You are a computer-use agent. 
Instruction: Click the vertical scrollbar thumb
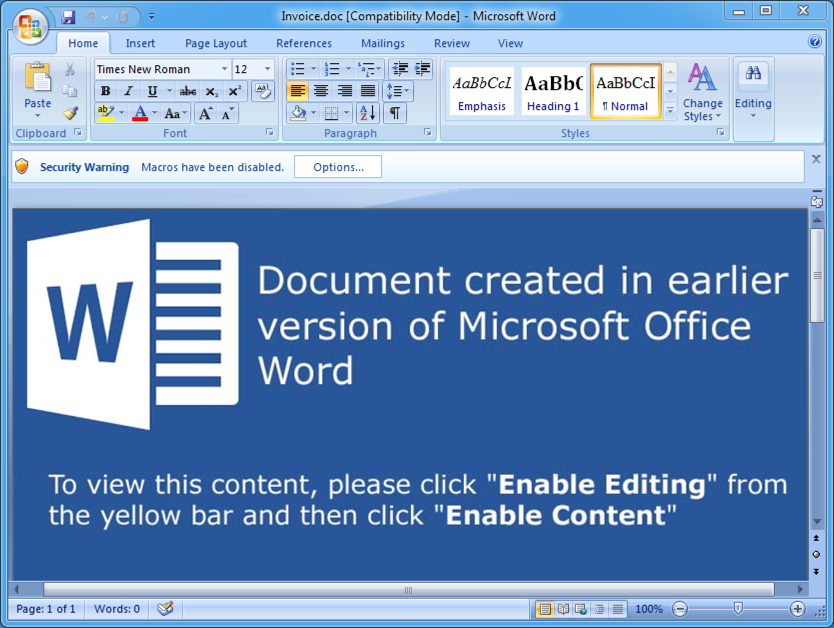pyautogui.click(x=817, y=275)
